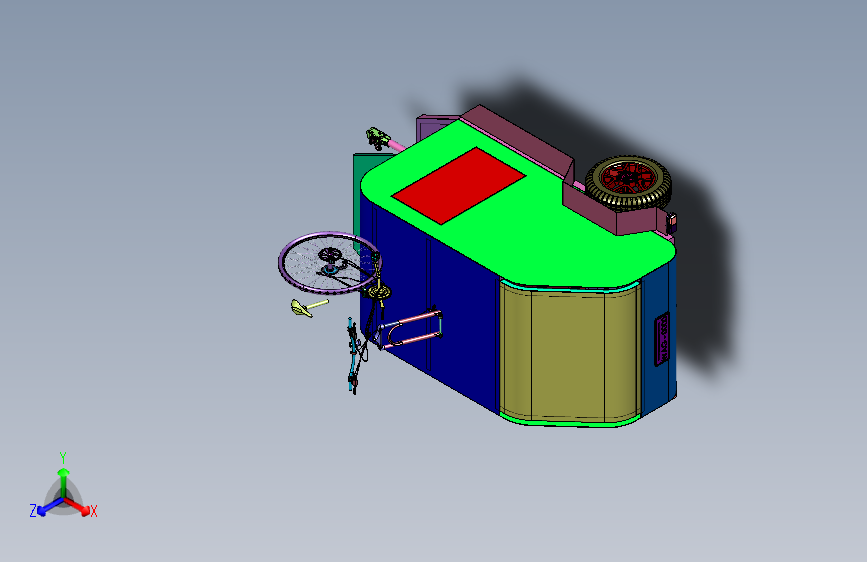Click the blue Z axis of the triad

(50, 506)
